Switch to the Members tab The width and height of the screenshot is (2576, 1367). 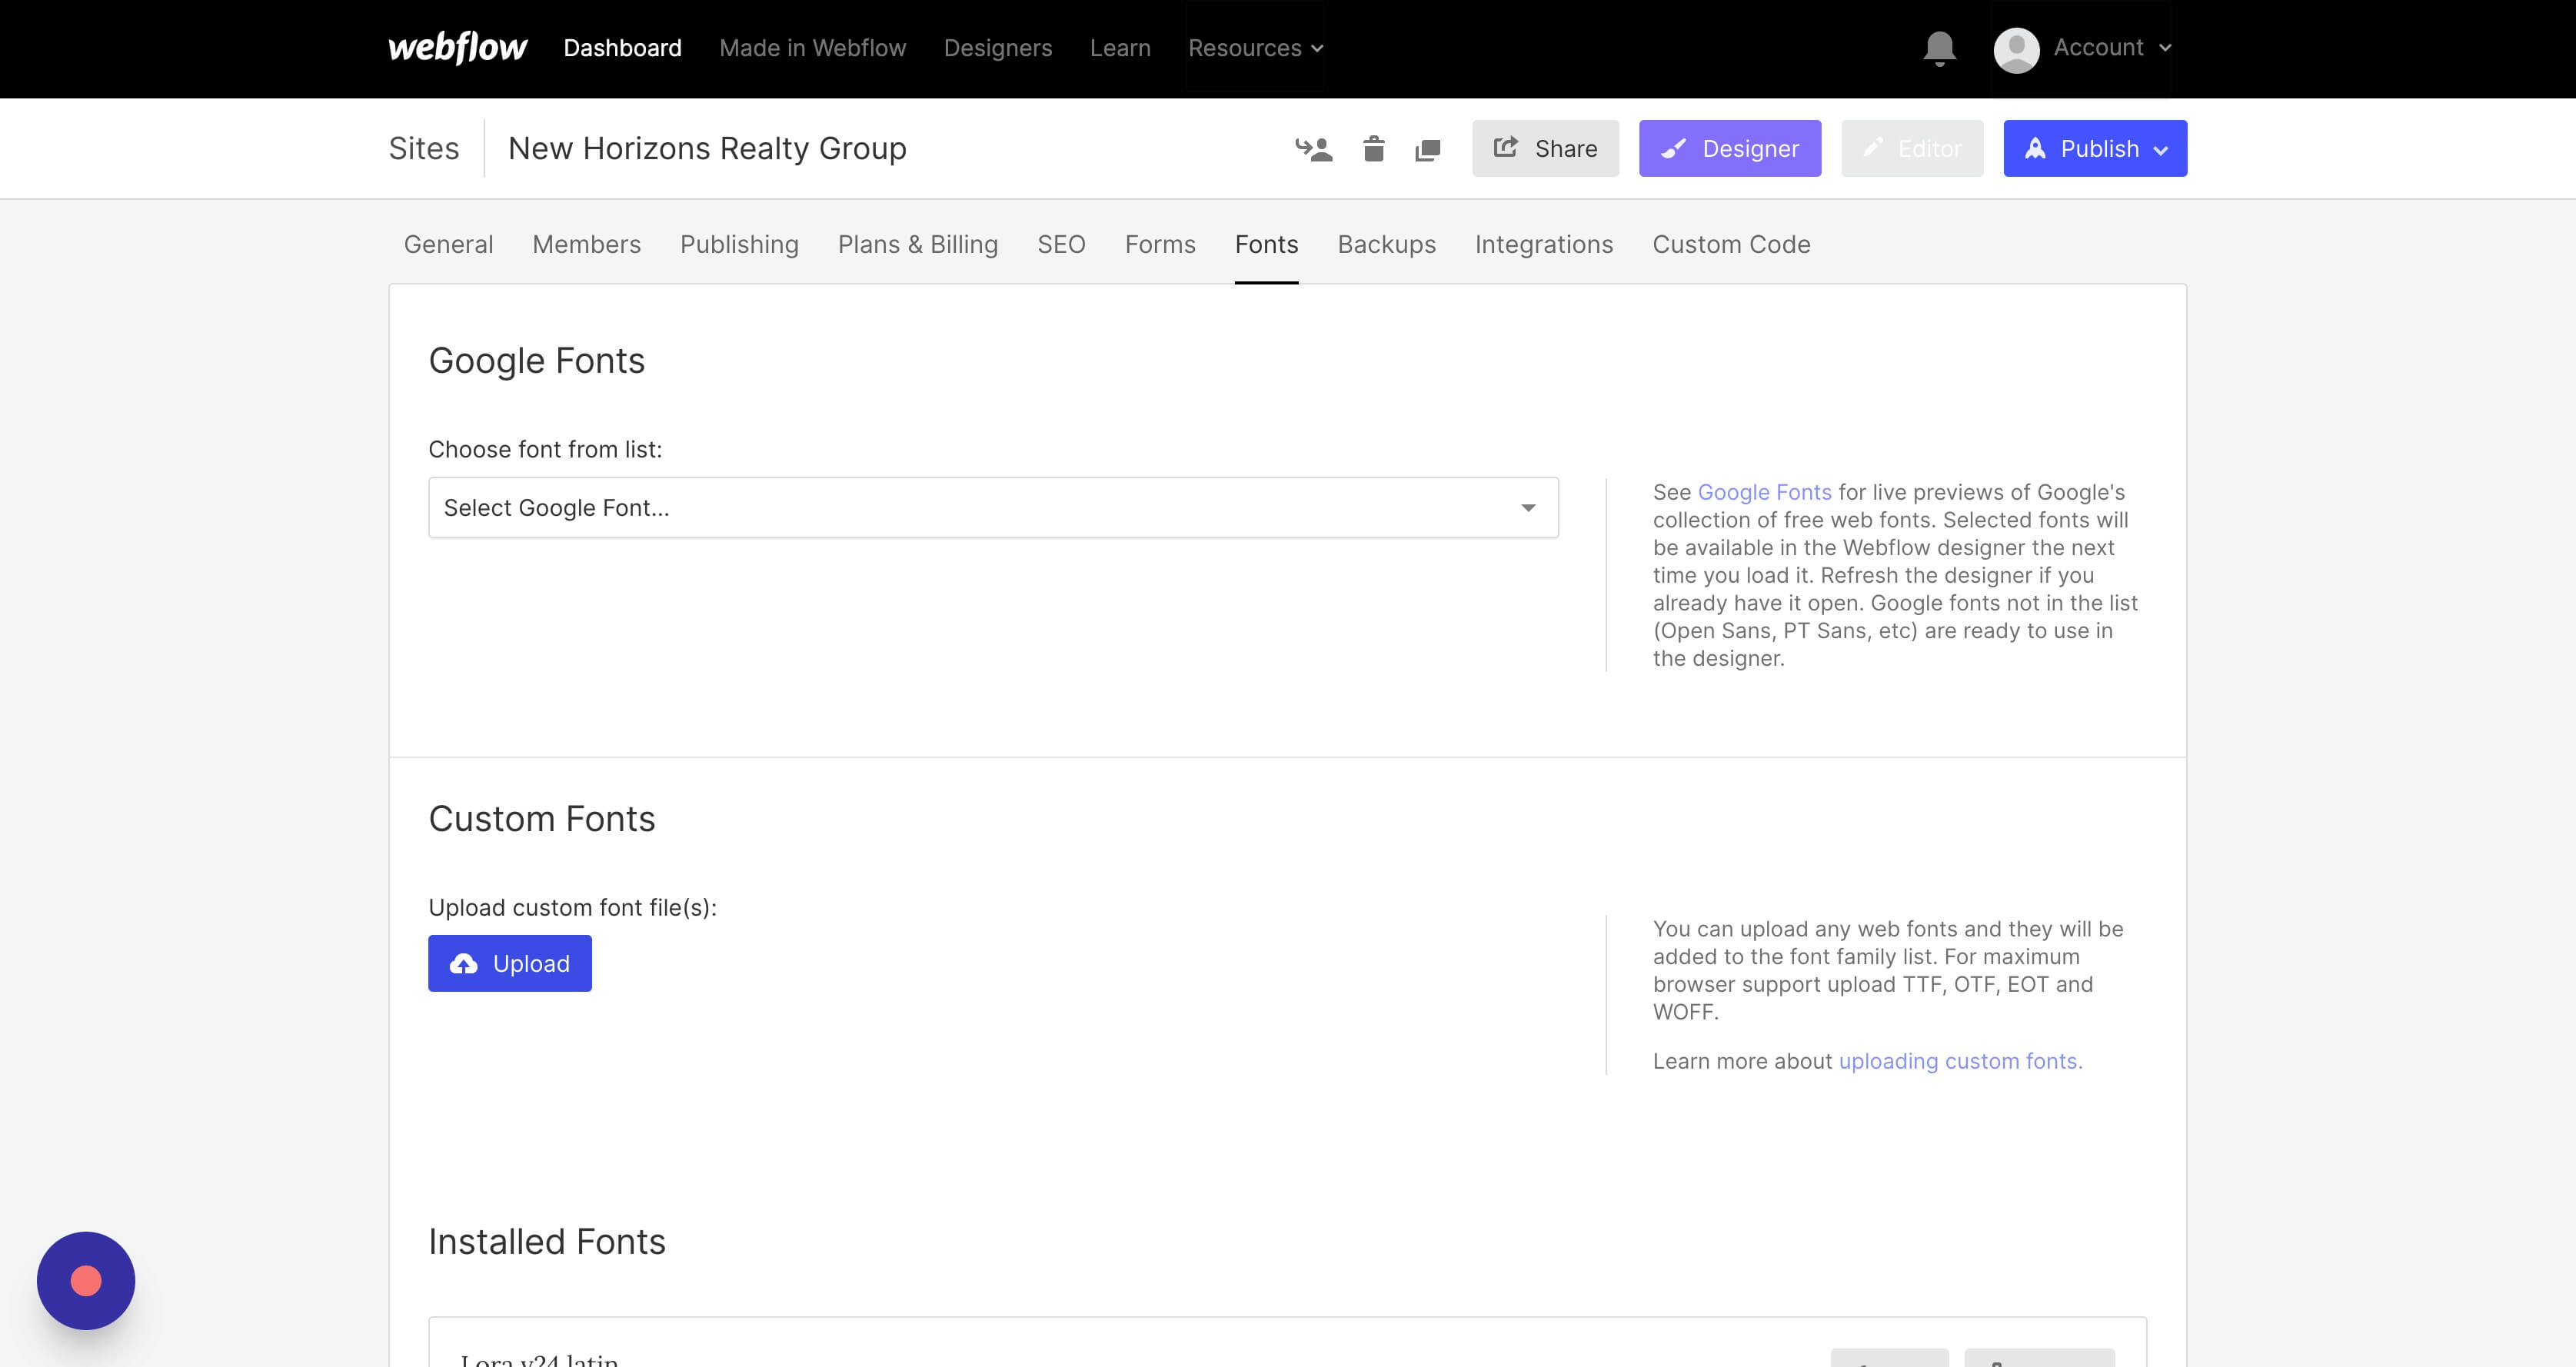tap(586, 245)
